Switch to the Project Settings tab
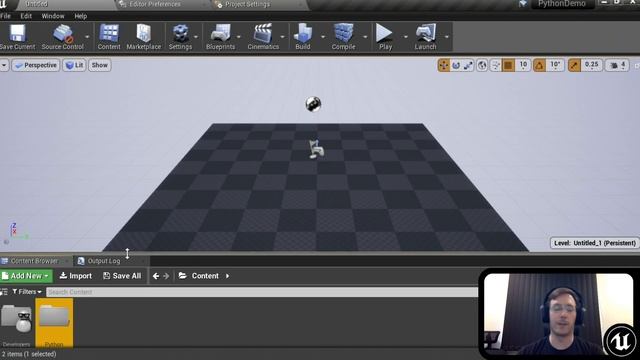The image size is (640, 360). tap(247, 4)
